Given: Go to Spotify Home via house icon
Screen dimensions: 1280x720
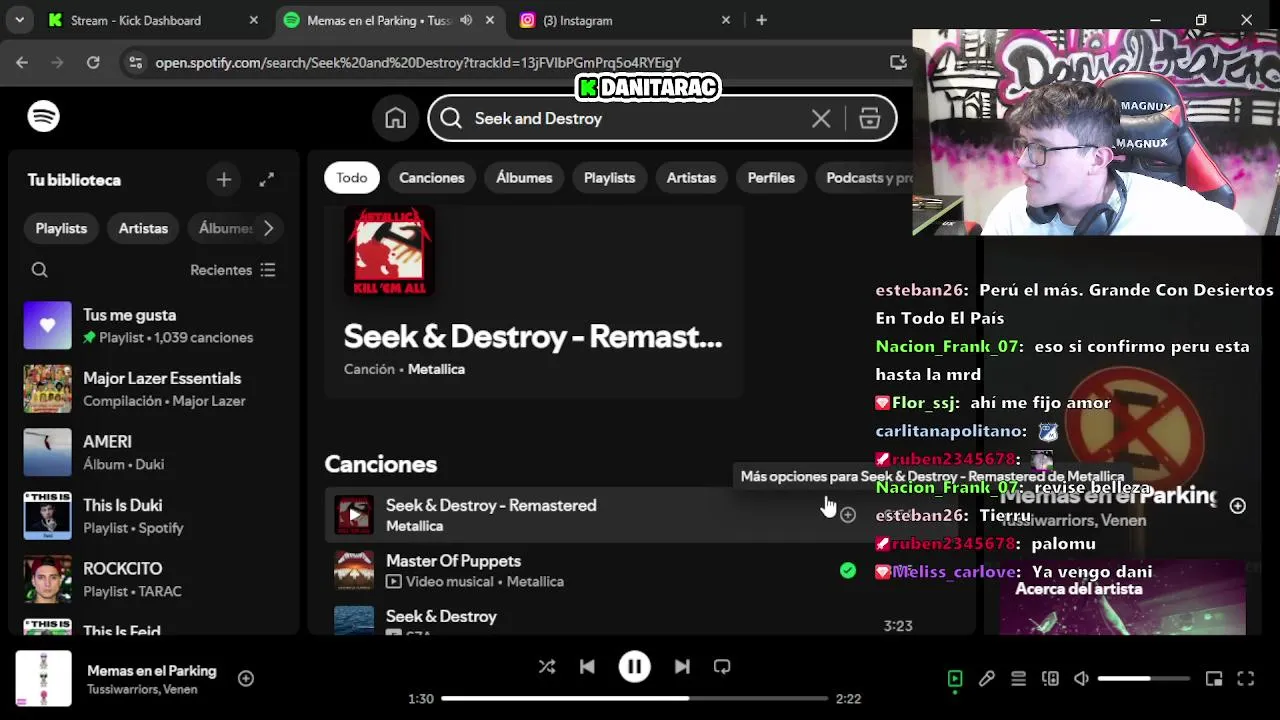Looking at the screenshot, I should (396, 118).
